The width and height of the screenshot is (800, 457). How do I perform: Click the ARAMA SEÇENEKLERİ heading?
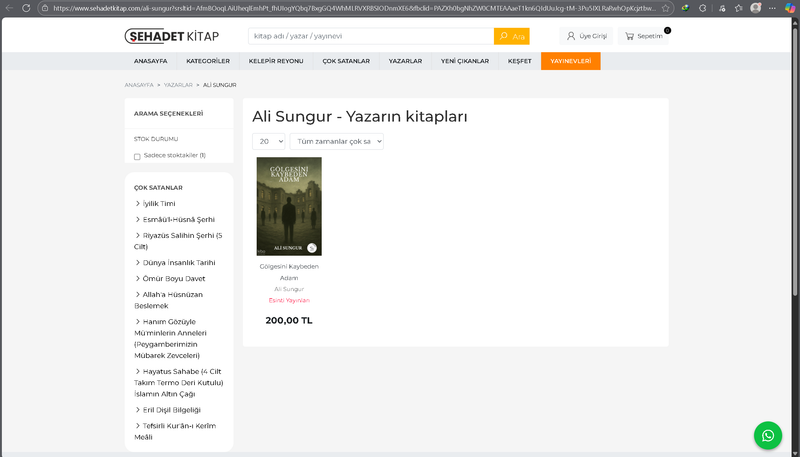tap(168, 114)
